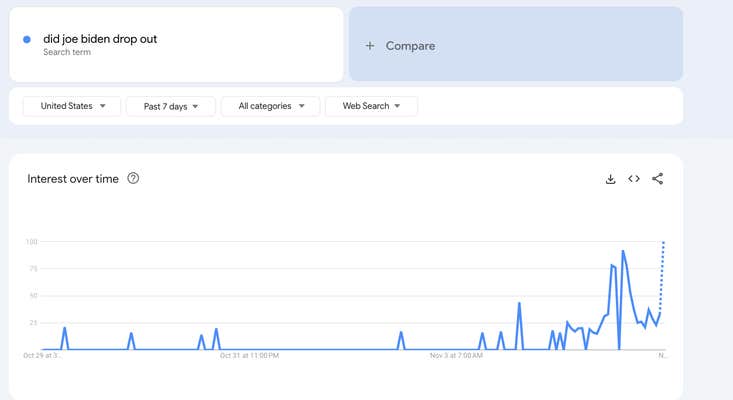Click the plus icon beside Compare
This screenshot has width=733, height=400.
(x=370, y=46)
